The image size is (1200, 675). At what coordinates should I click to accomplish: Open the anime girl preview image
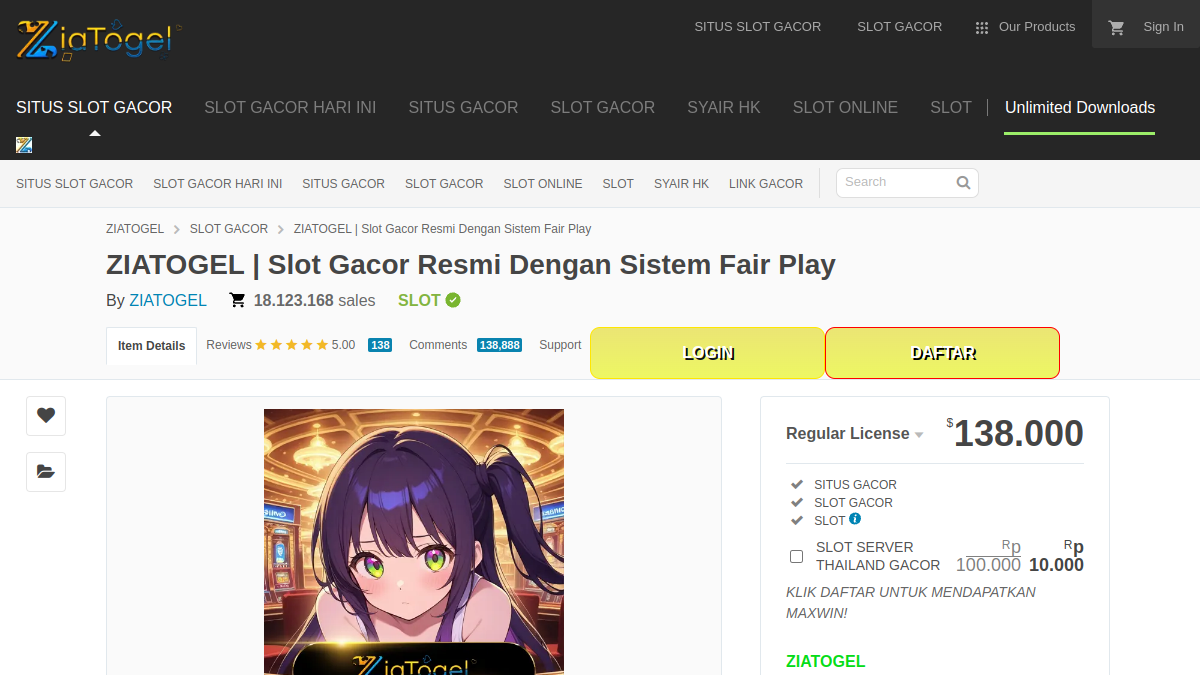point(414,541)
